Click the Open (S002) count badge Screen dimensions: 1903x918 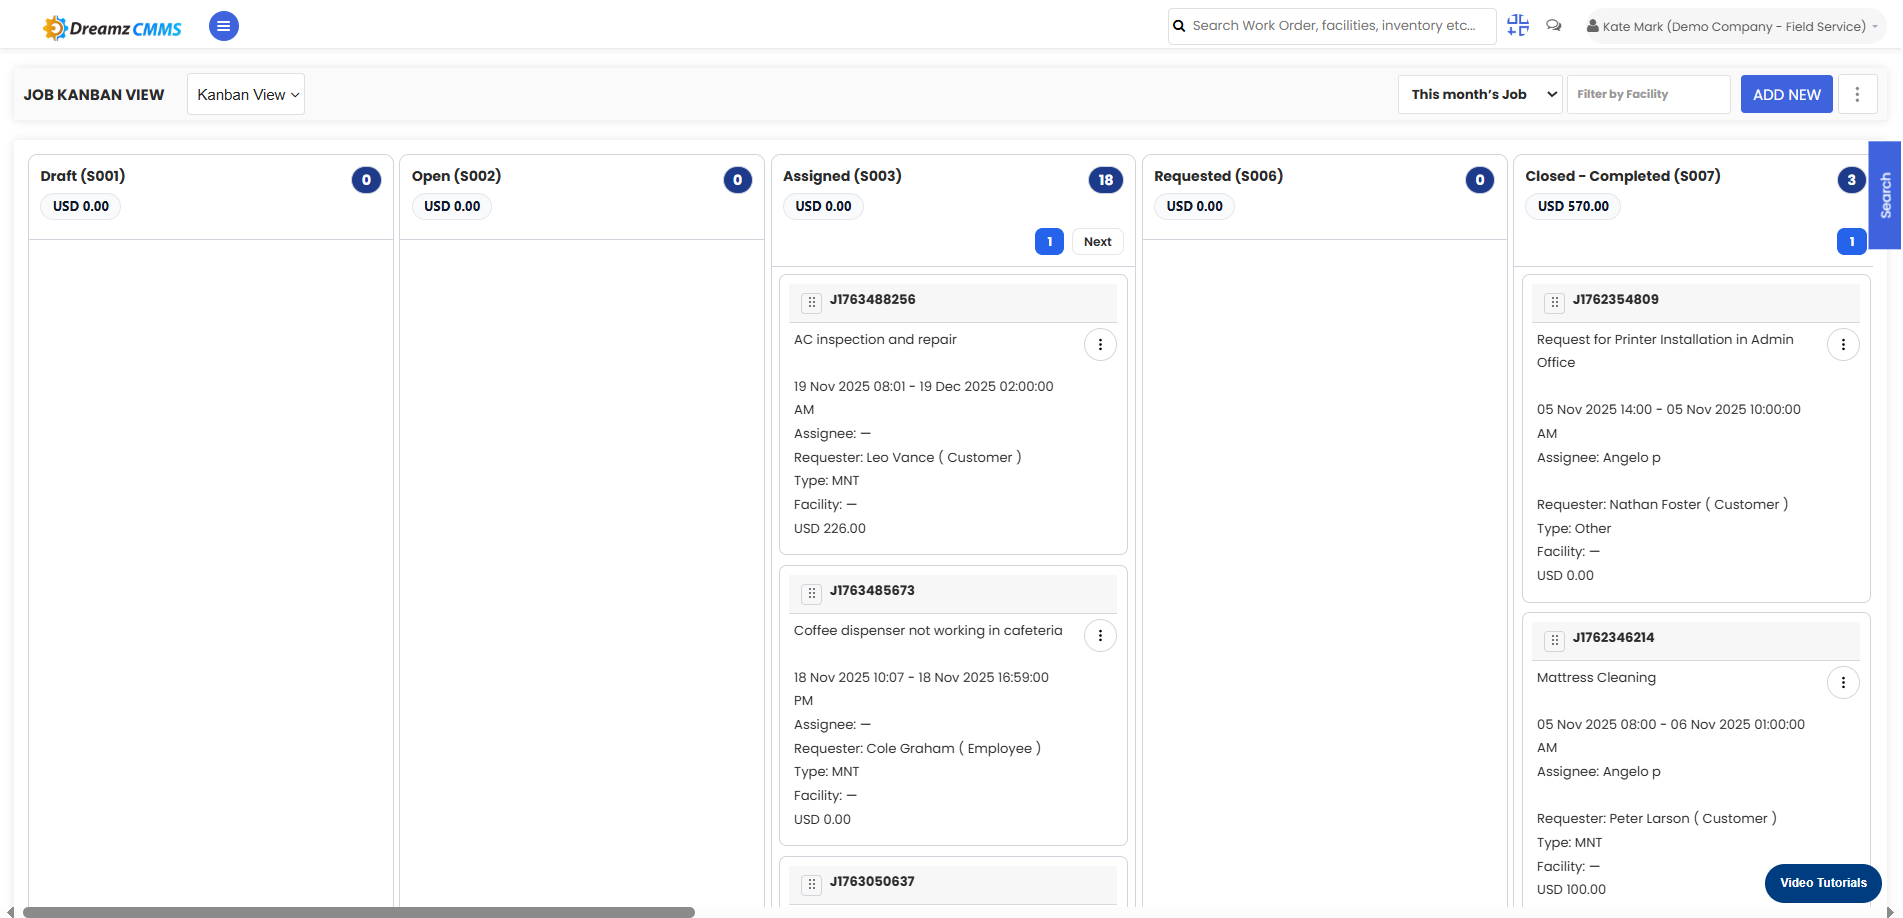click(x=737, y=180)
